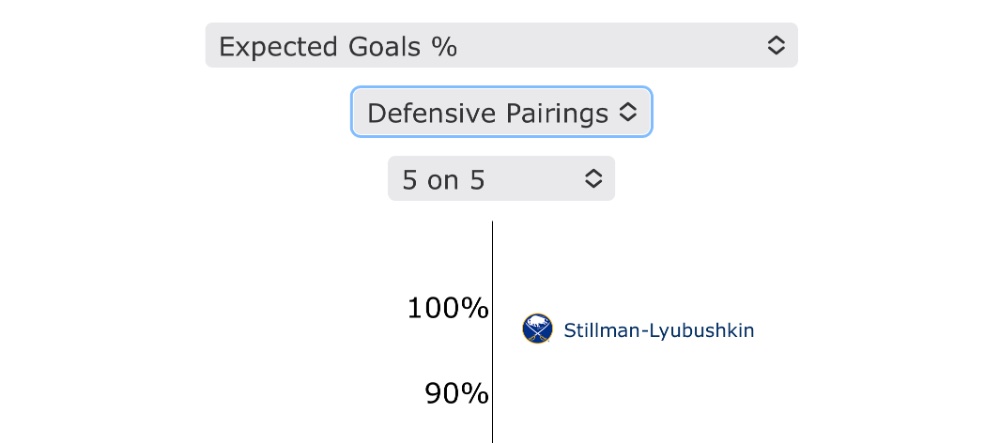Click the word "Pairings" in middle selector
Screen dimensions: 1000x443
557,113
